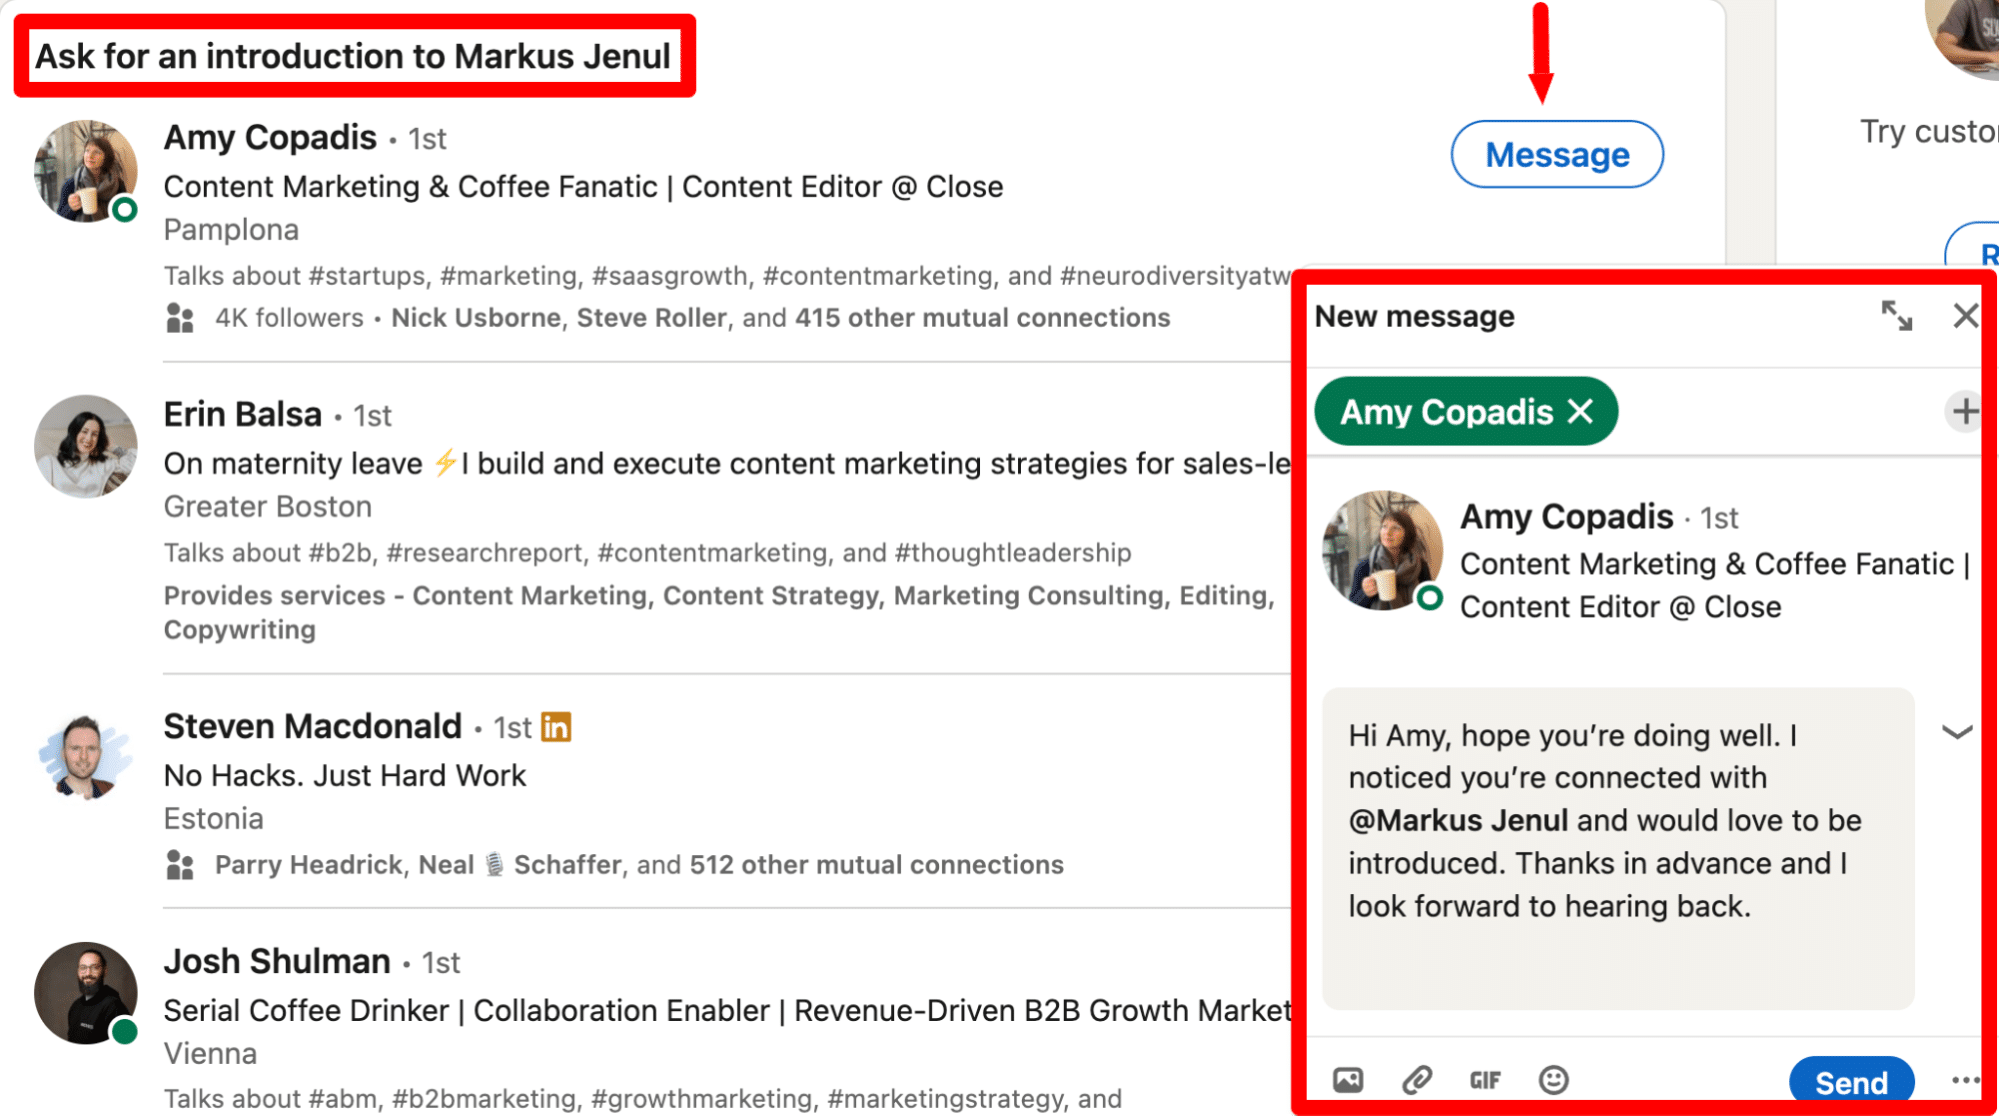Remove Amy Copadis recipient chip
Image resolution: width=1999 pixels, height=1116 pixels.
(1580, 411)
